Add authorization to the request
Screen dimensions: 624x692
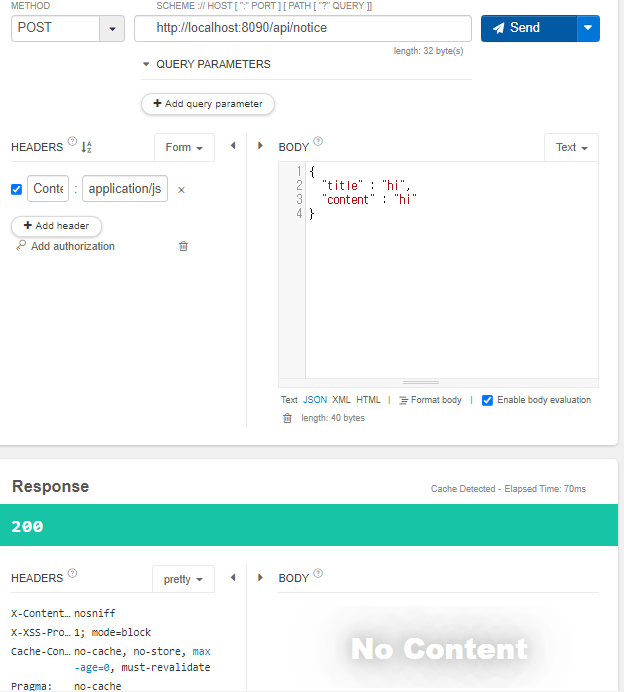(x=66, y=246)
